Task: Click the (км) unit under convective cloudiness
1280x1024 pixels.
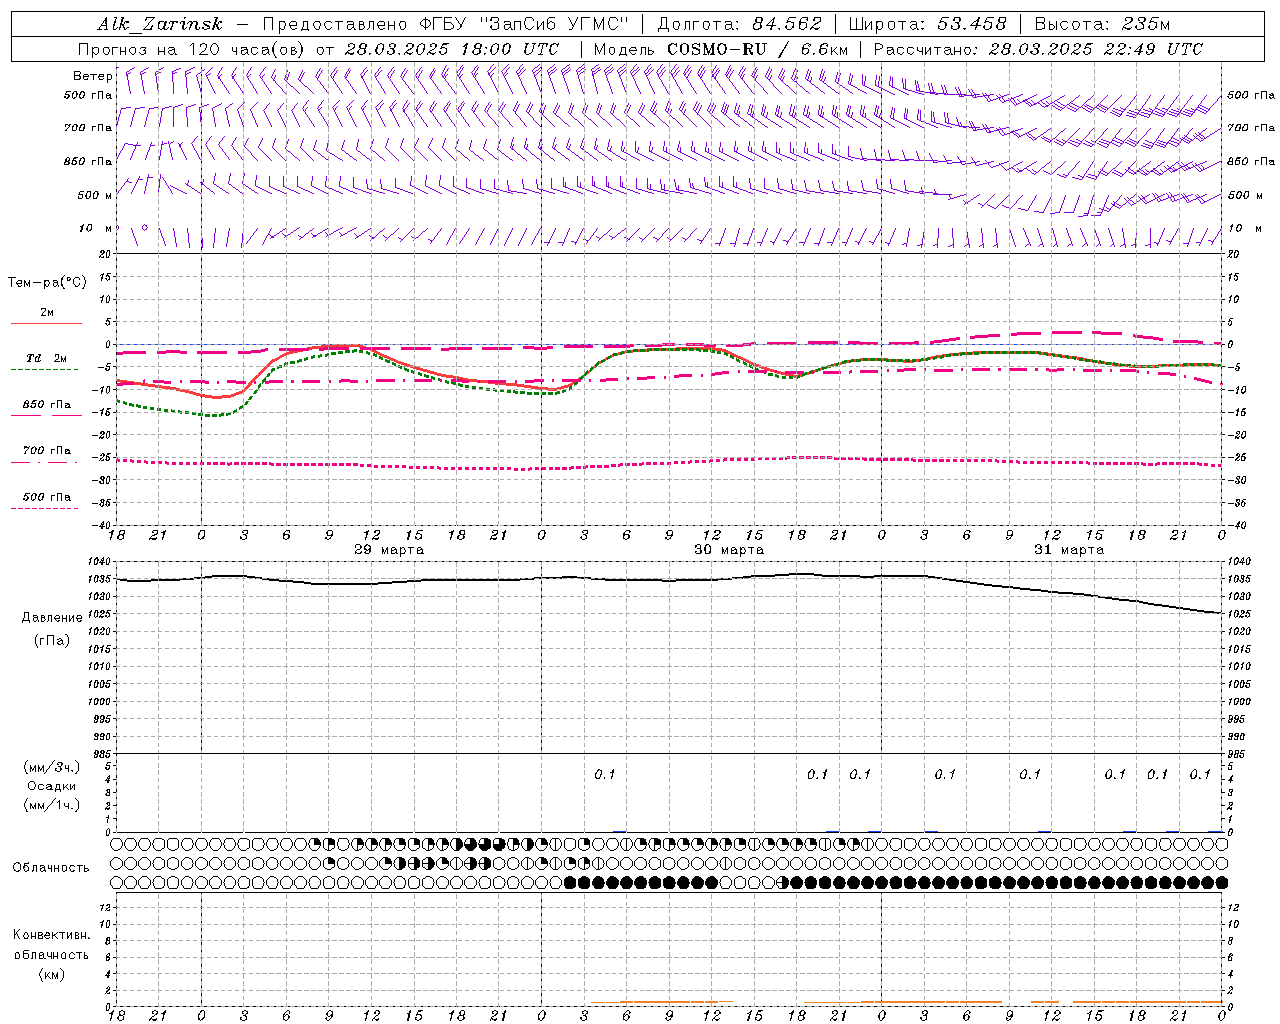Action: coord(52,974)
